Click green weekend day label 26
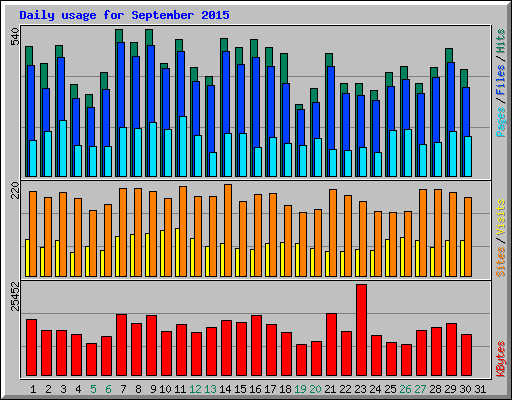512x400 pixels. (x=405, y=389)
